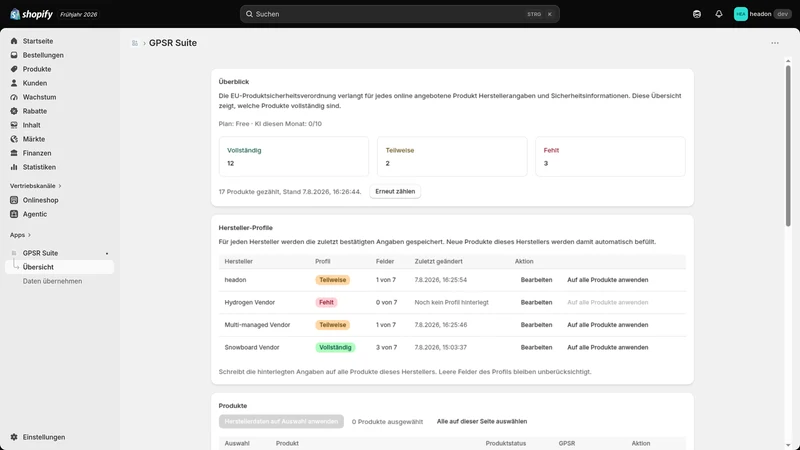Click the Inhalt content icon
The height and width of the screenshot is (450, 800).
(14, 125)
